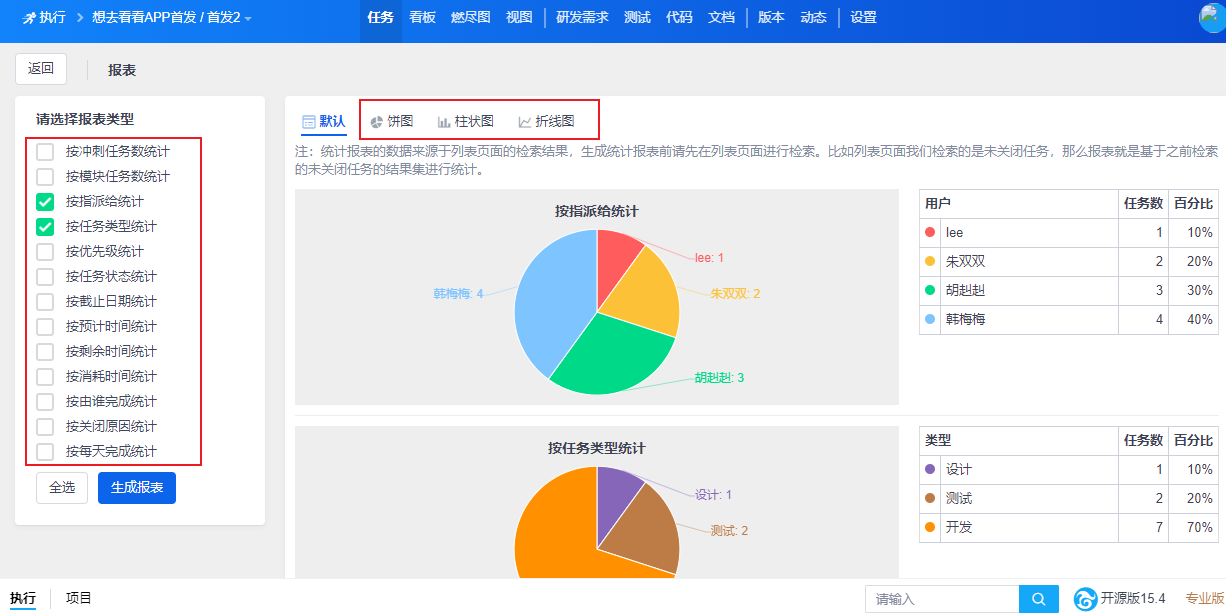
Task: Click the table icon of 默认 tab
Action: [x=309, y=122]
